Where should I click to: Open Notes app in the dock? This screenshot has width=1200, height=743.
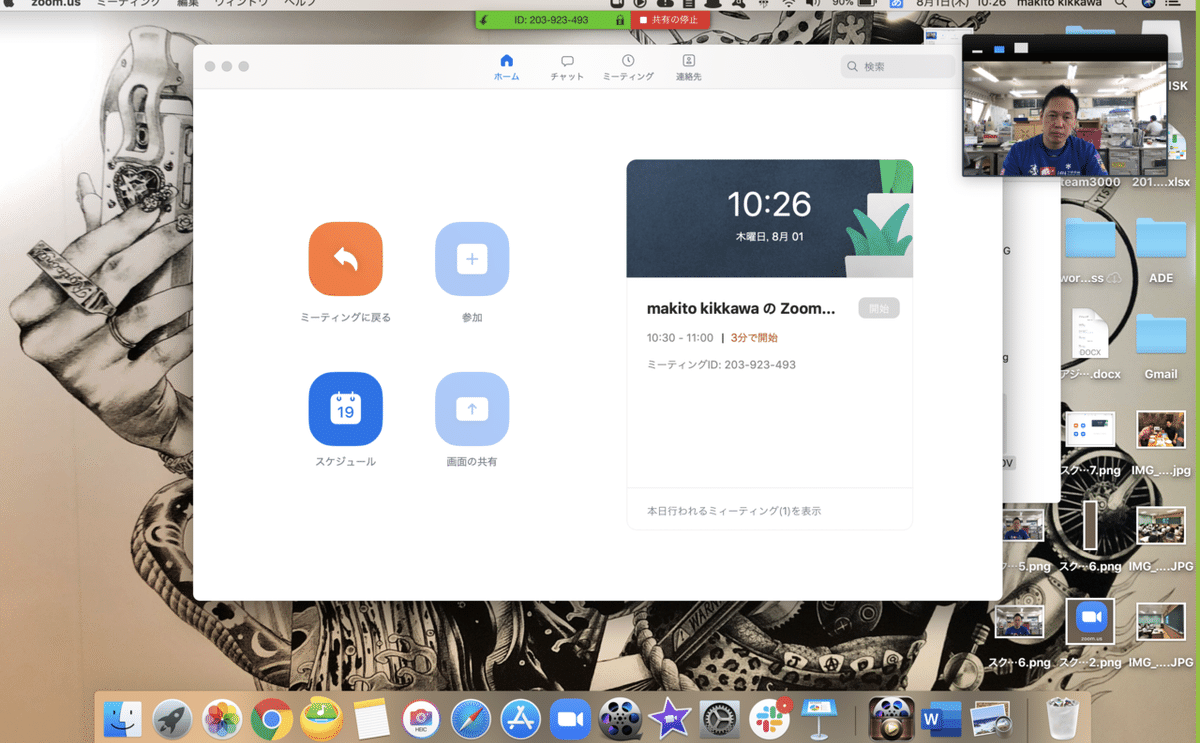(x=371, y=718)
